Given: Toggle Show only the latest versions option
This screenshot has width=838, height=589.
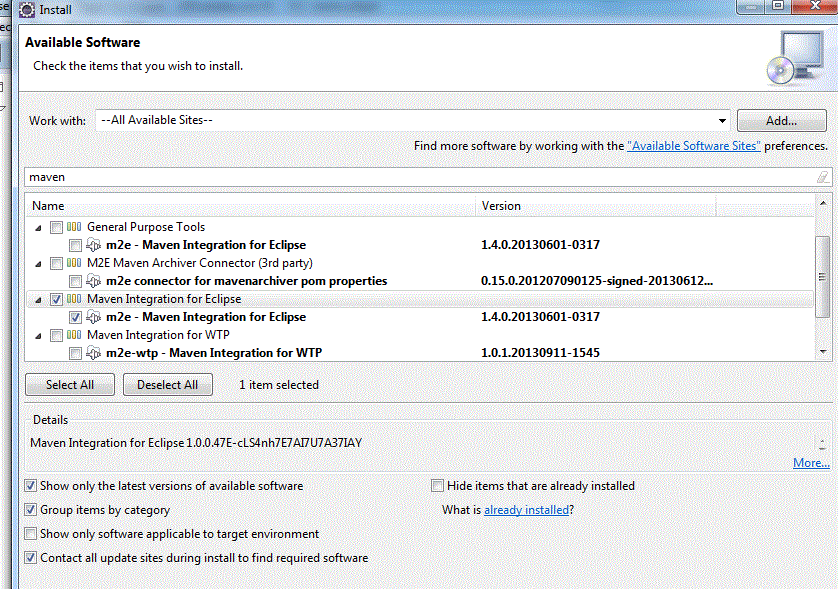Looking at the screenshot, I should 31,486.
